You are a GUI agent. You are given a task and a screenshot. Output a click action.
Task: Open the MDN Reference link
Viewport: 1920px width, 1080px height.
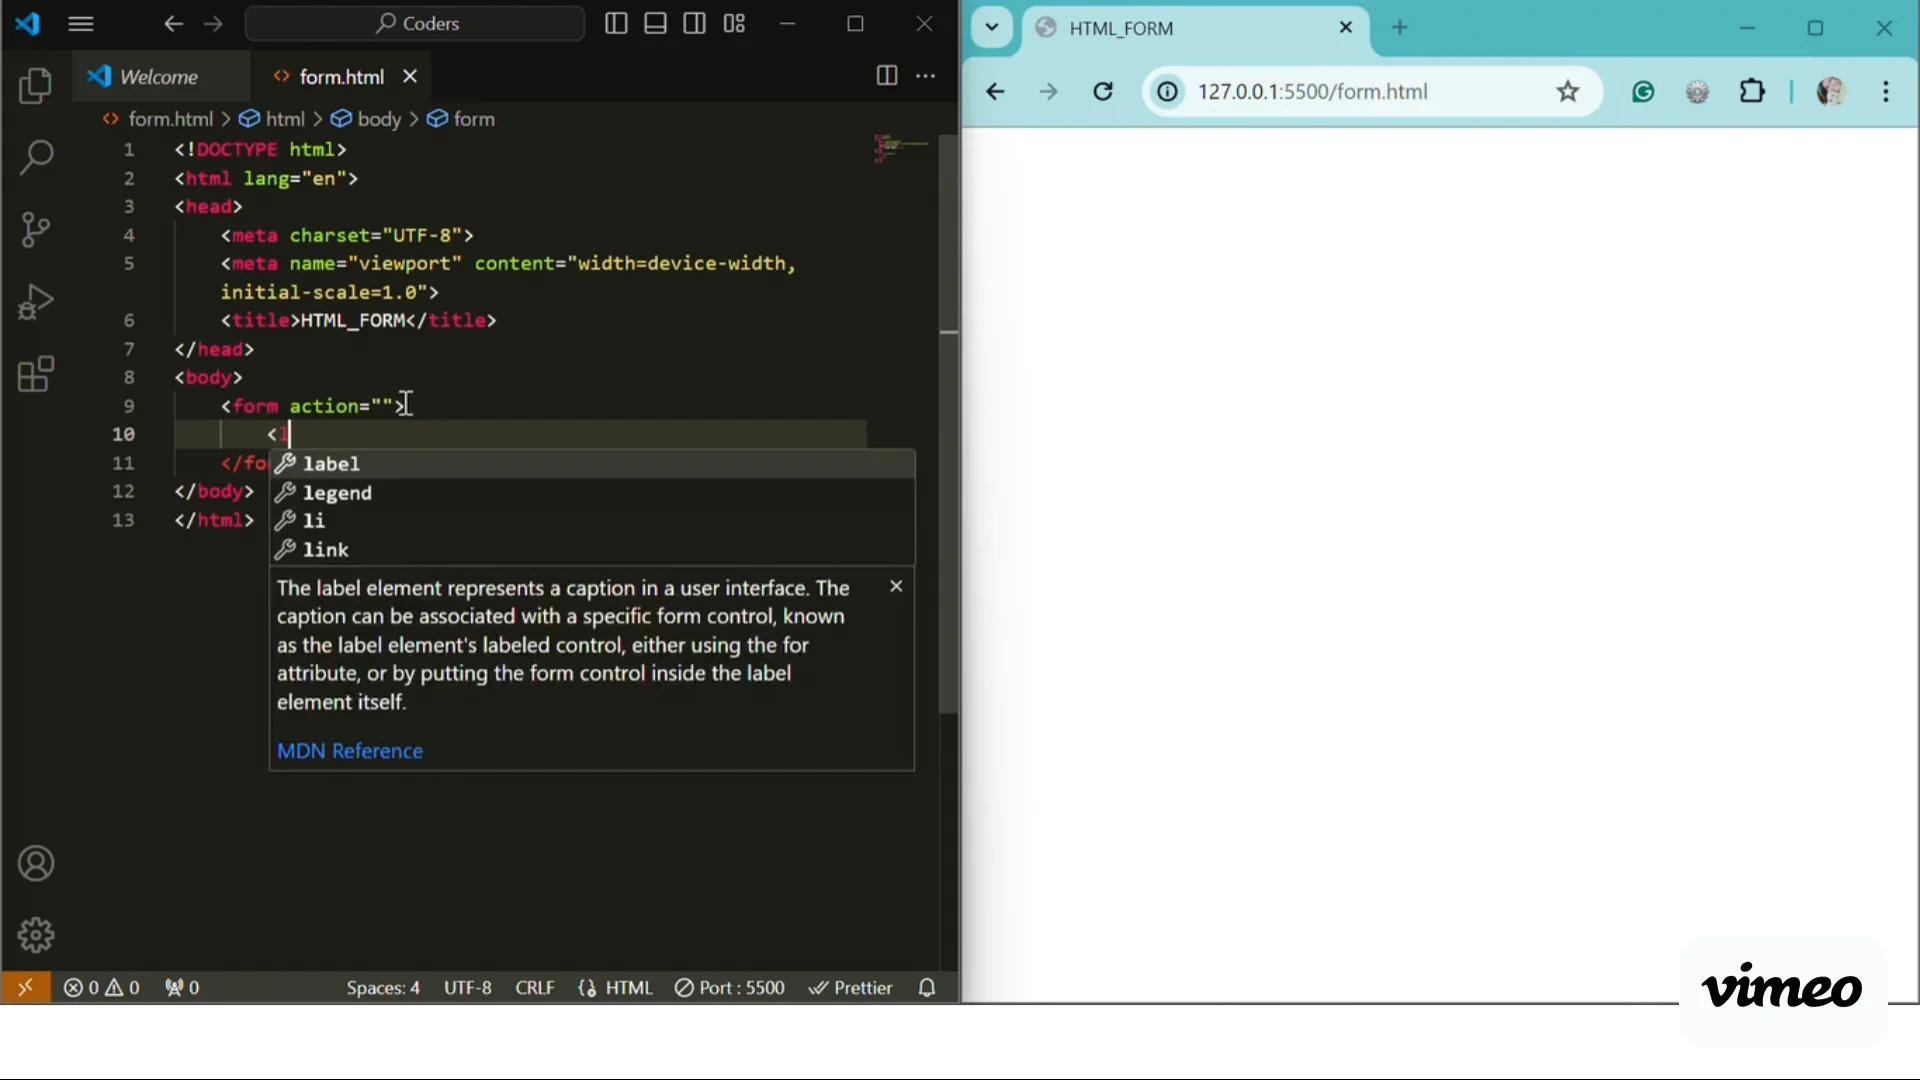click(349, 751)
